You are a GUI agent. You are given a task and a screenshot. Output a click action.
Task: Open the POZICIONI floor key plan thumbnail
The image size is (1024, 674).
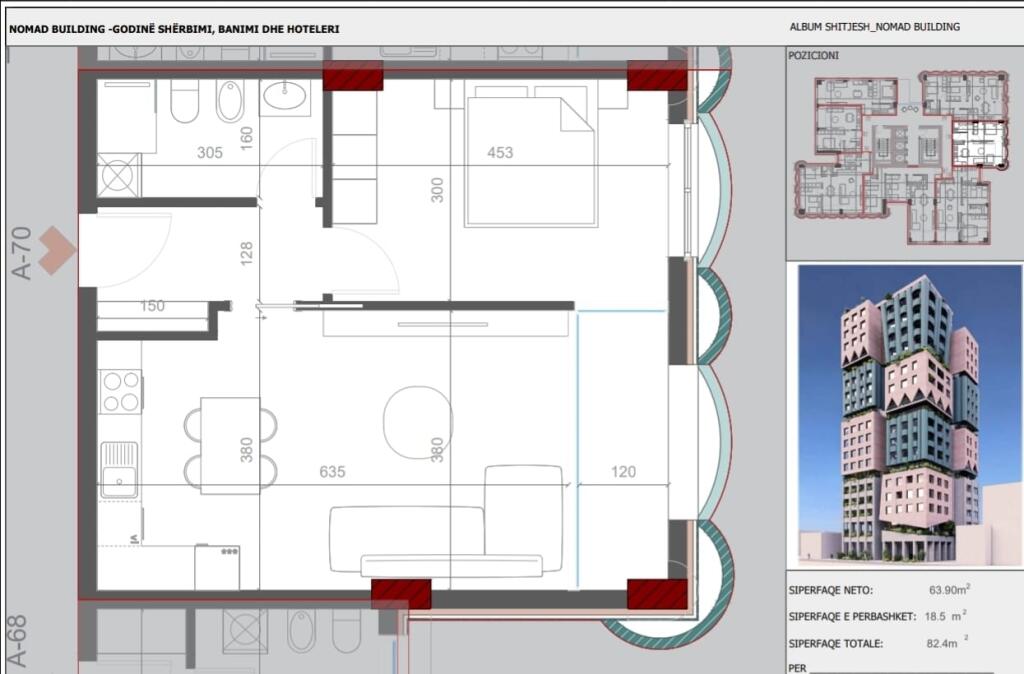902,158
